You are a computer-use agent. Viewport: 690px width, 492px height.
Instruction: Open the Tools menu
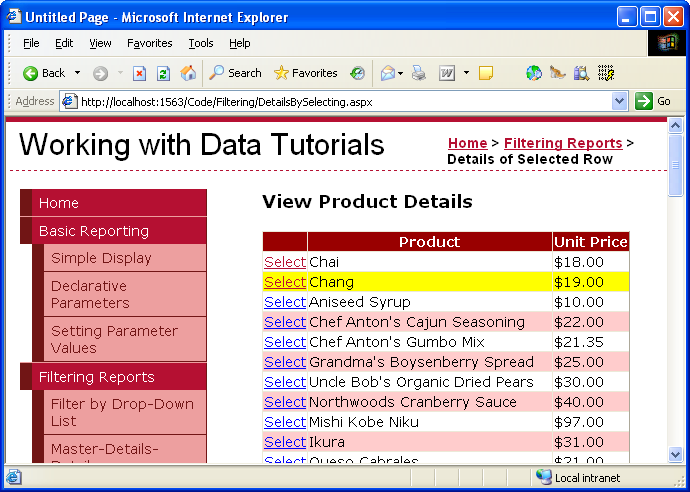point(201,43)
